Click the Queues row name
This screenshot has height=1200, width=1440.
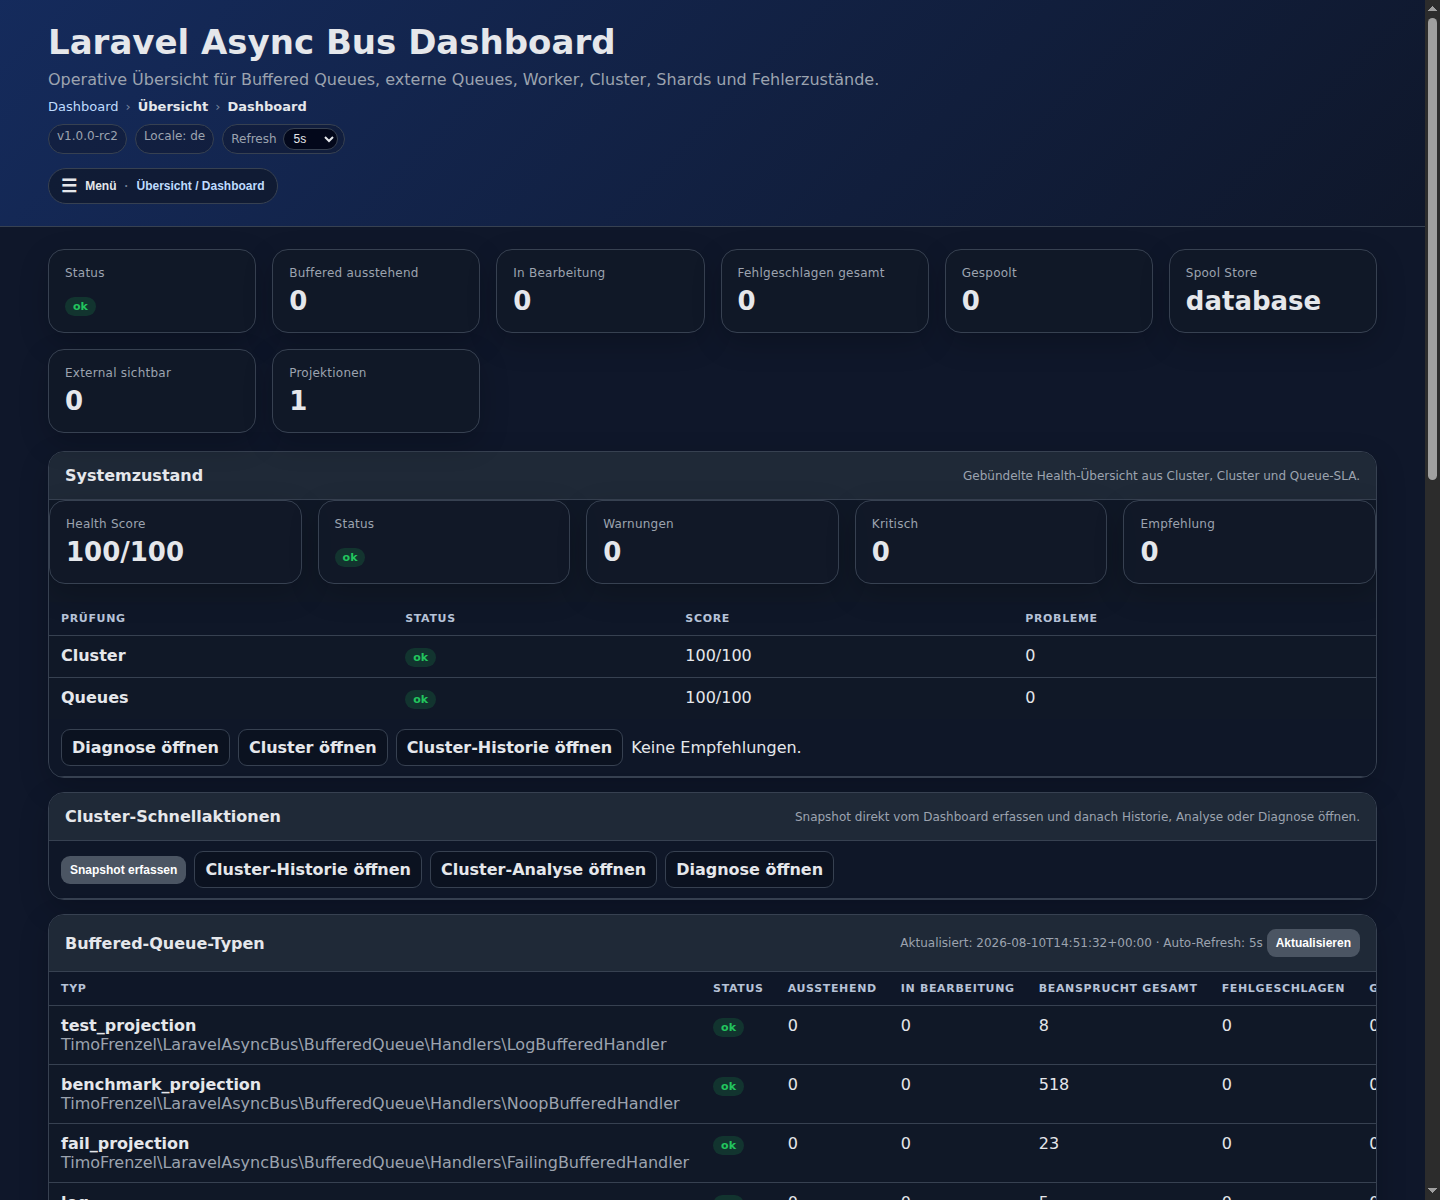click(94, 698)
